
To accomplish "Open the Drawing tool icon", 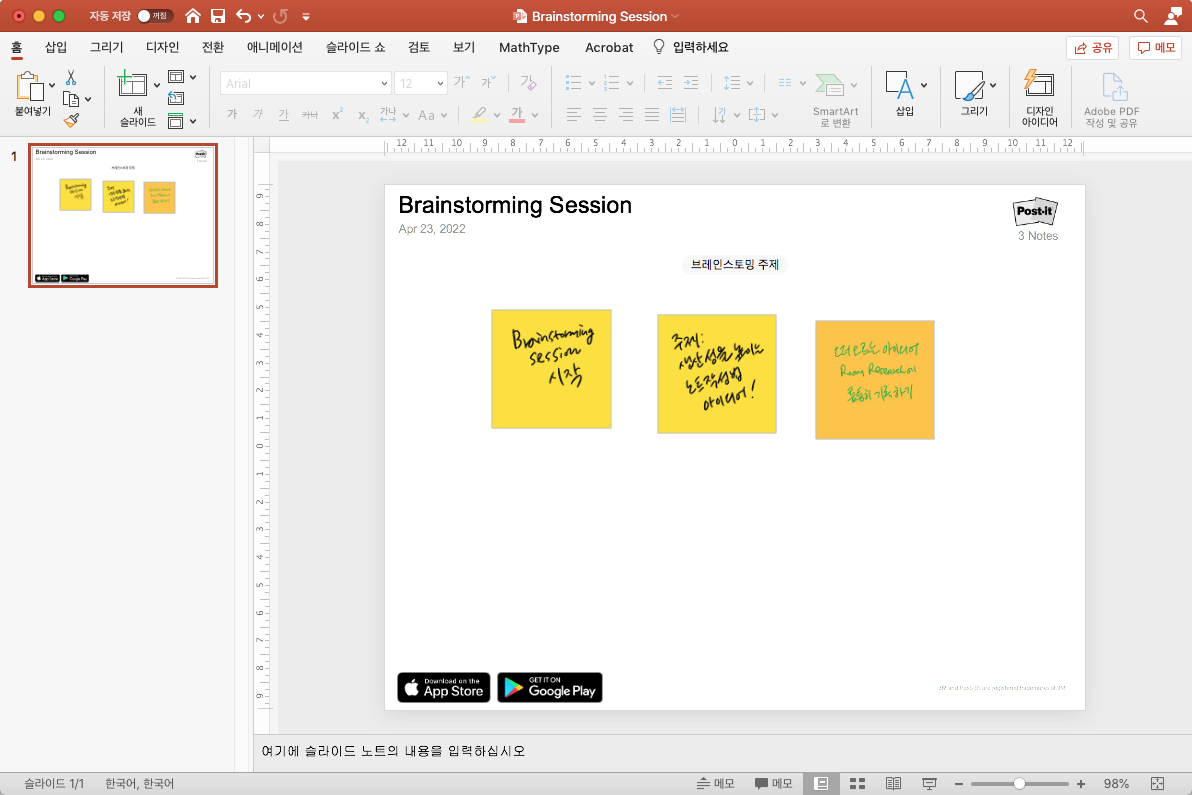I will [970, 86].
